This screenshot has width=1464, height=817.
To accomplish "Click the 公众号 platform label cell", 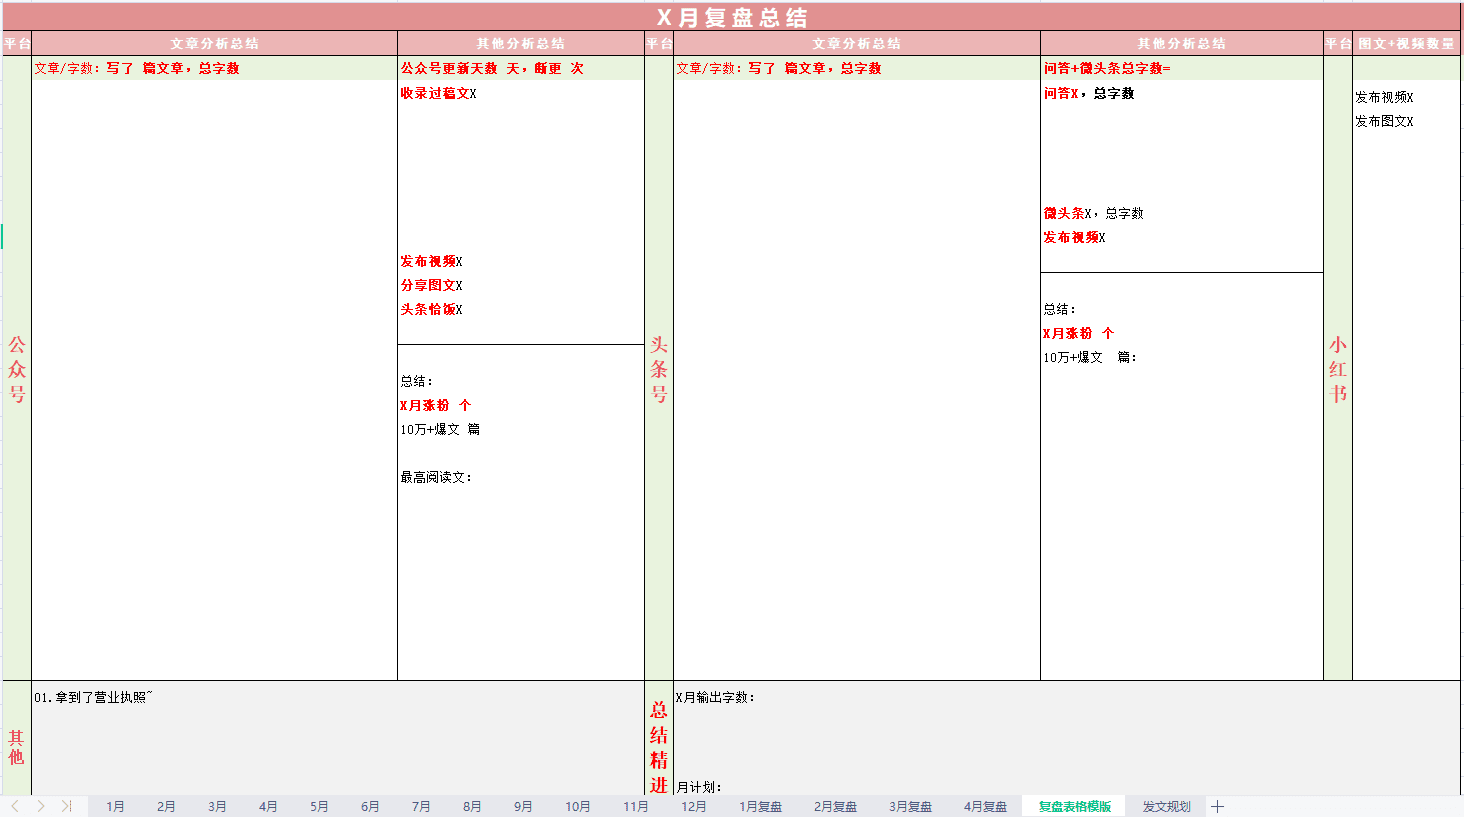I will click(x=17, y=368).
